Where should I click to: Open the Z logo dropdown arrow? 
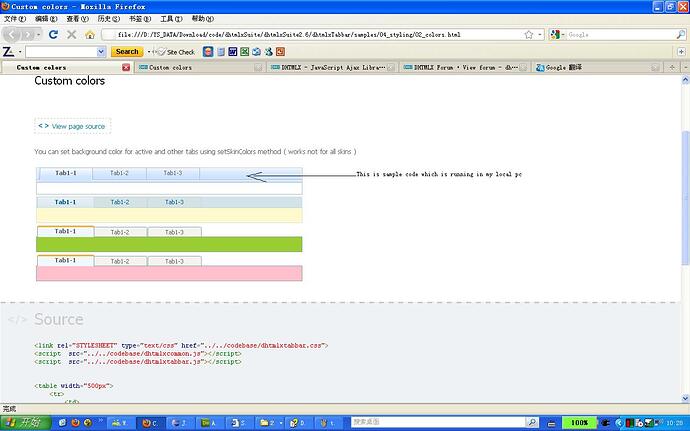coord(20,52)
